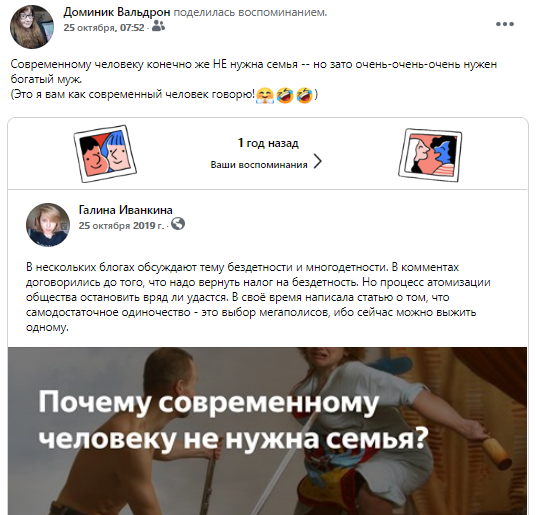The height and width of the screenshot is (515, 538).
Task: Click the shared post text about бездетности
Action: pos(258,297)
